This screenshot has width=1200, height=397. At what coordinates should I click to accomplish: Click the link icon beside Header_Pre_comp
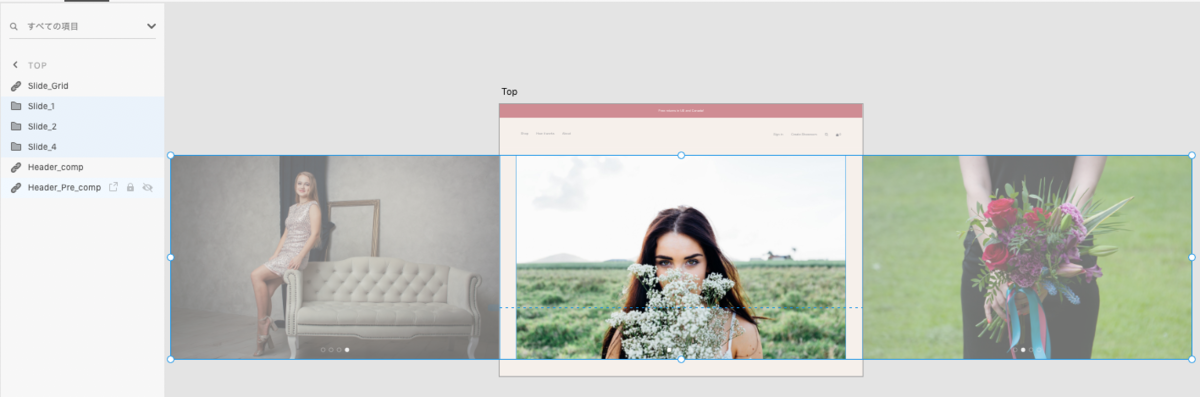pyautogui.click(x=16, y=187)
